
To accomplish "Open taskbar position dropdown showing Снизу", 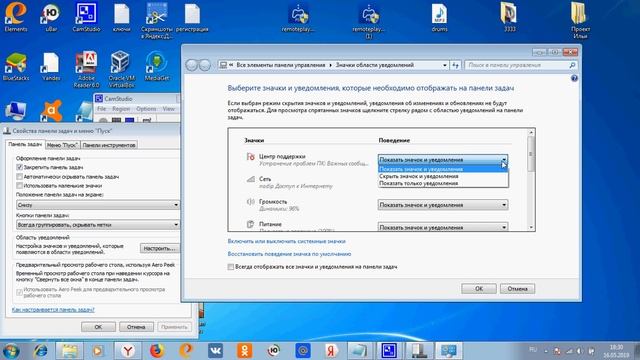I will [98, 205].
